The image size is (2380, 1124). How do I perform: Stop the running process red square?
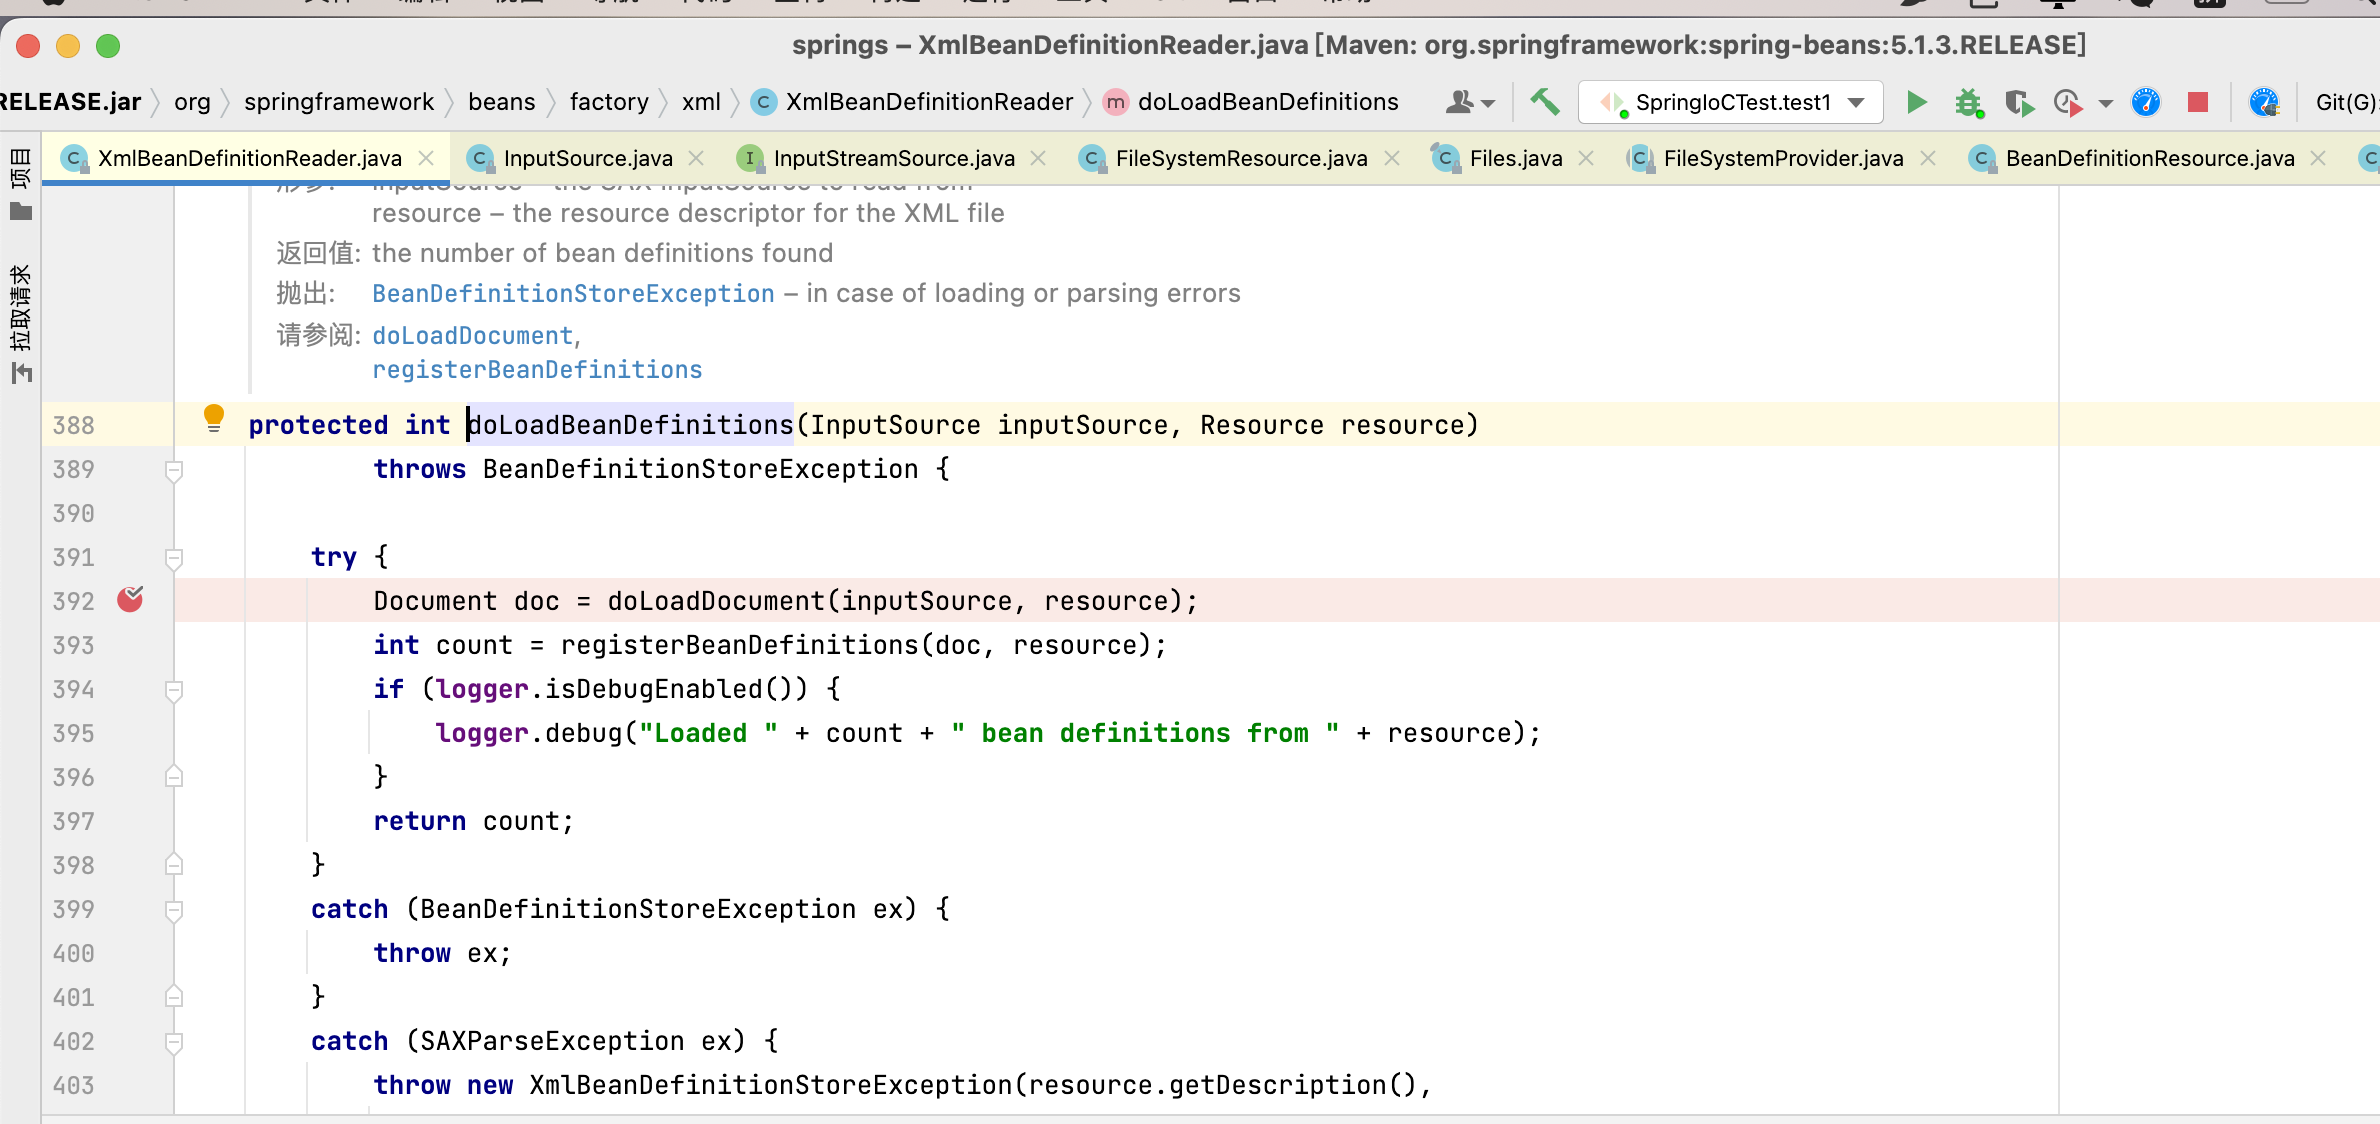pyautogui.click(x=2197, y=102)
